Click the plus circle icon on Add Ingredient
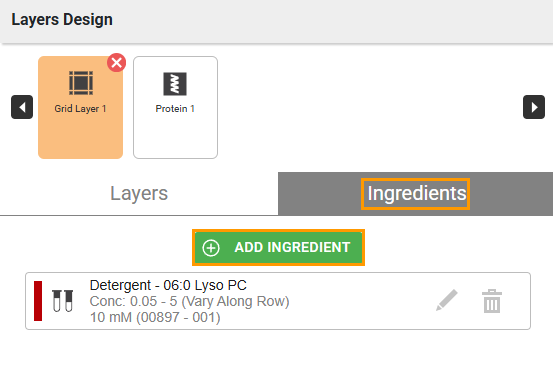Viewport: 553px width, 379px height. 211,248
